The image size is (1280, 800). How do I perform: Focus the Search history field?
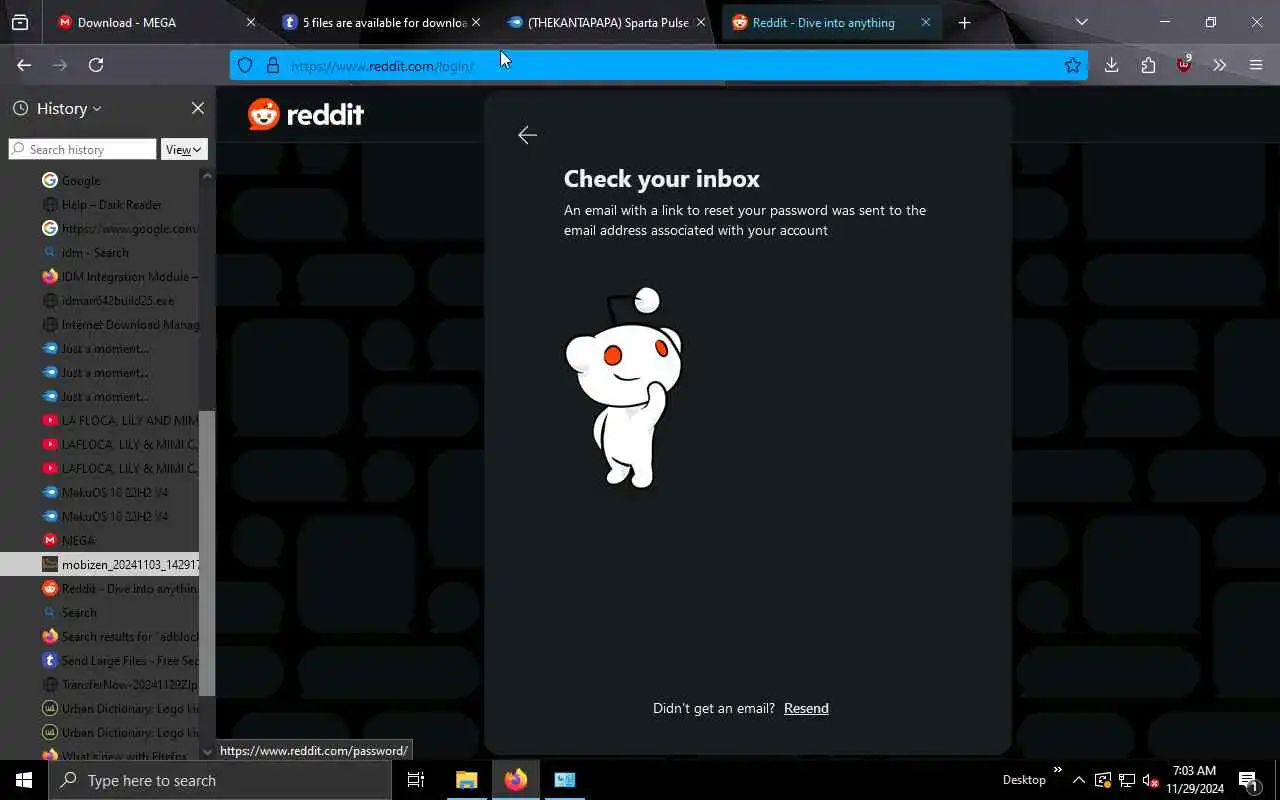coord(83,149)
